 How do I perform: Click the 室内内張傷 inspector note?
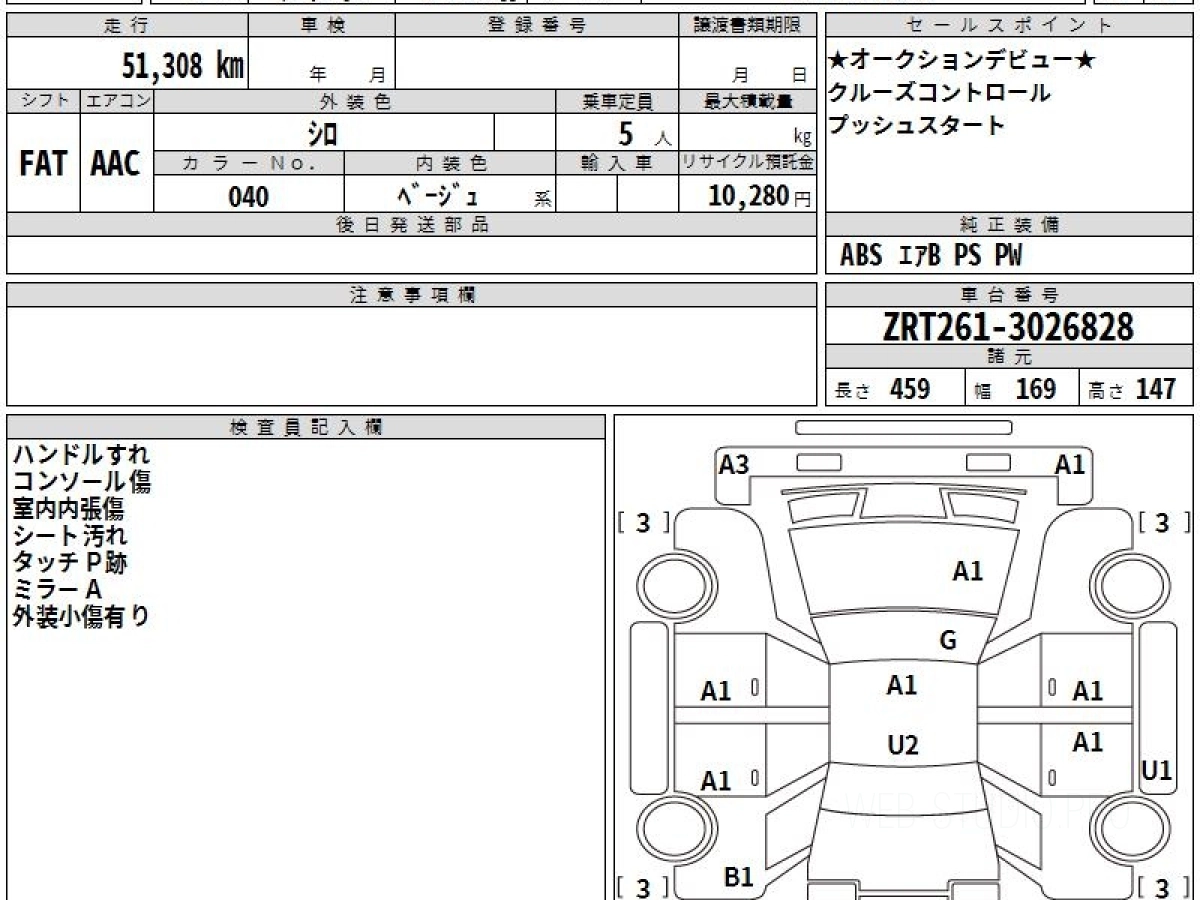click(68, 509)
